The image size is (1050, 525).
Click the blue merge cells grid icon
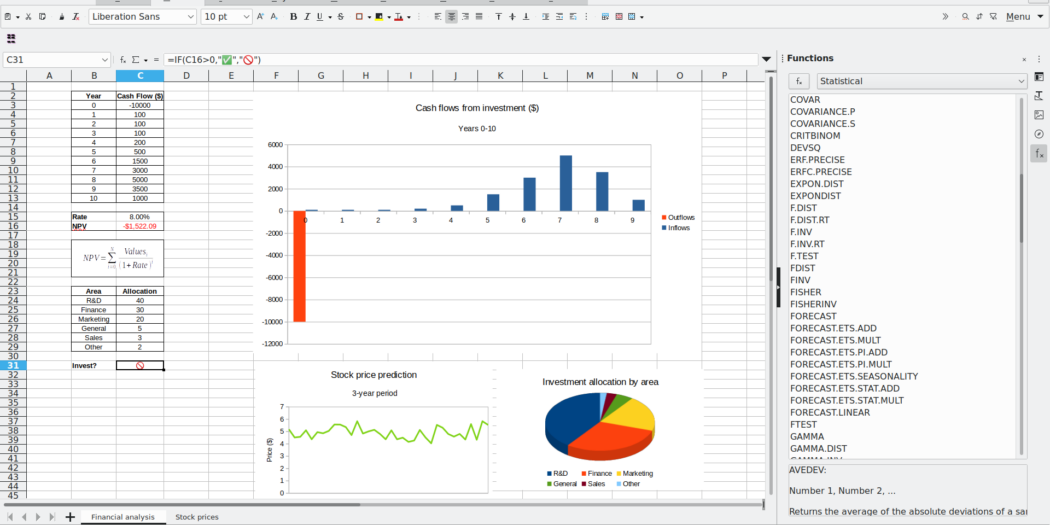(x=631, y=17)
